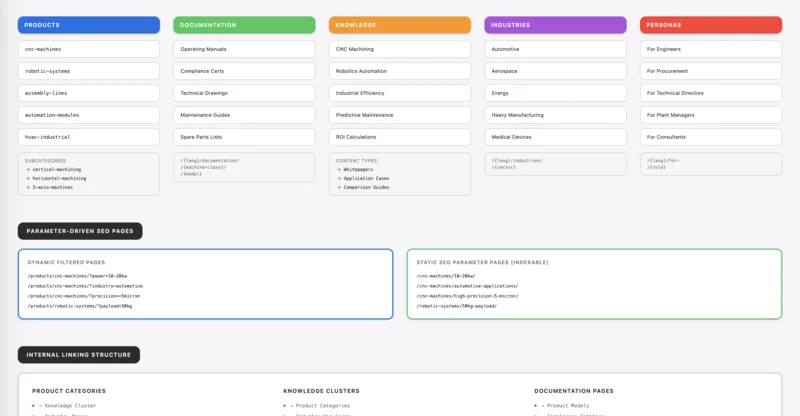The width and height of the screenshot is (800, 416).
Task: Open the purple INDUSTRIES header
Action: point(555,25)
